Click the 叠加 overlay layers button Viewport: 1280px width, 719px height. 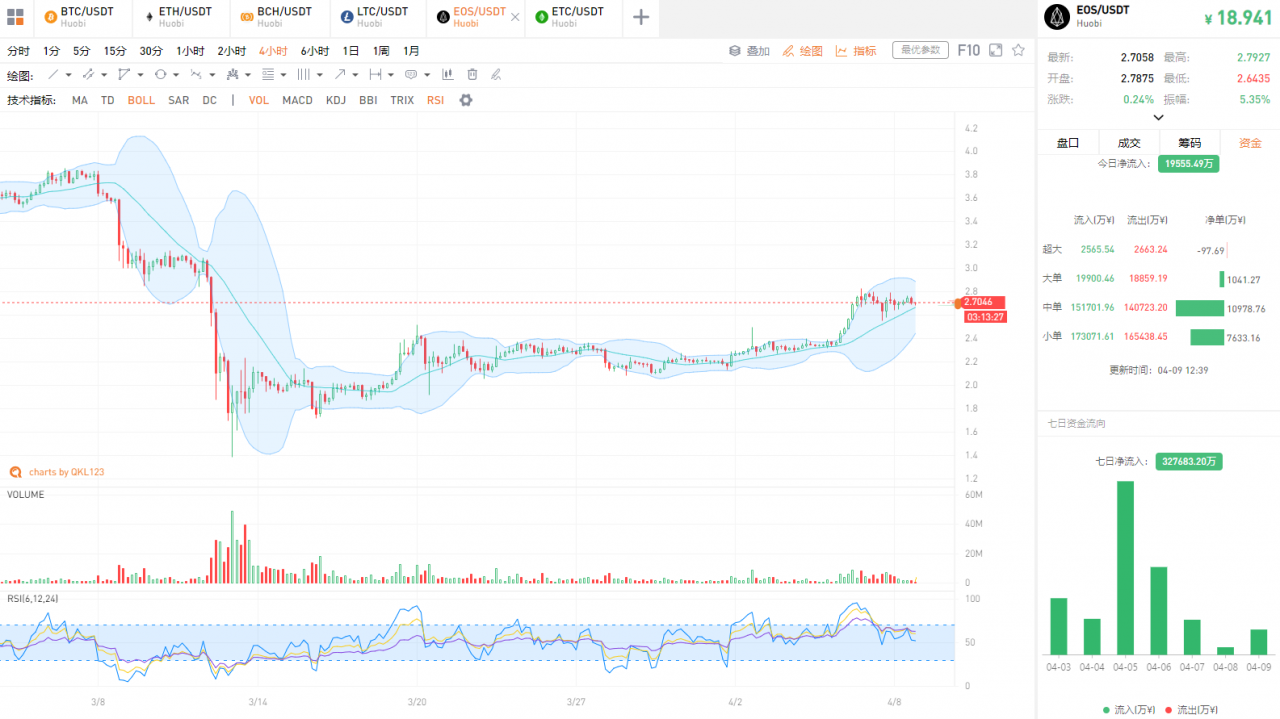pyautogui.click(x=749, y=51)
